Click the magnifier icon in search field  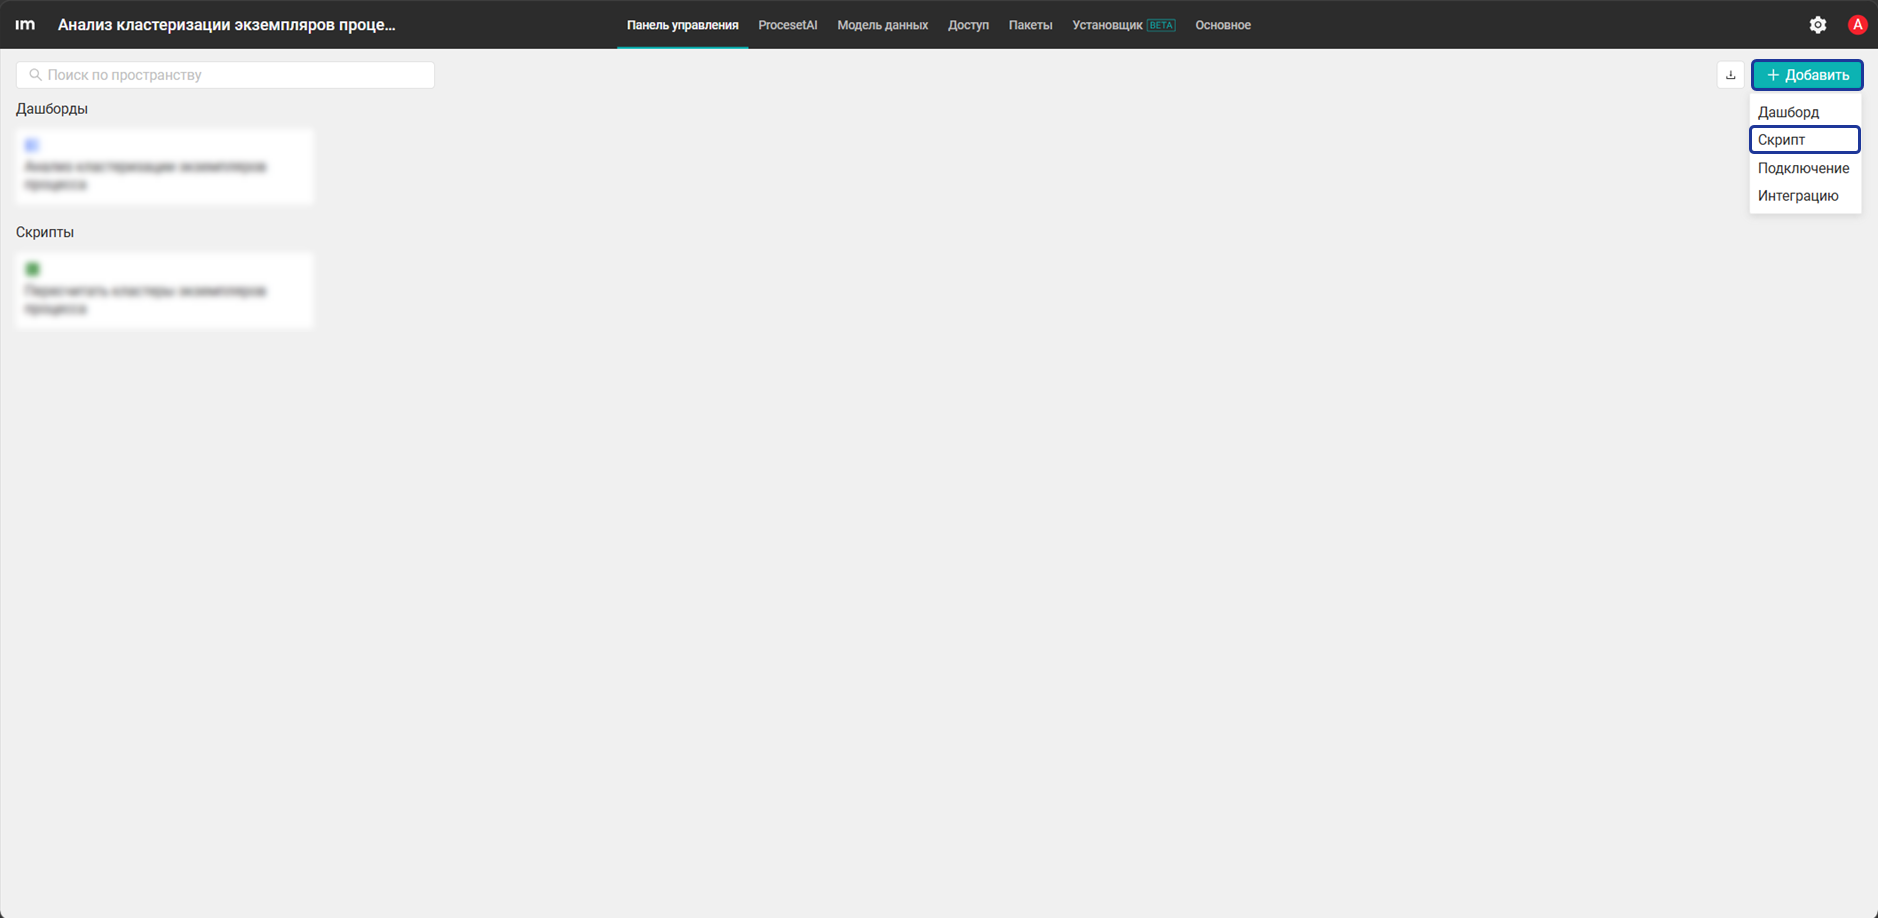click(x=35, y=75)
